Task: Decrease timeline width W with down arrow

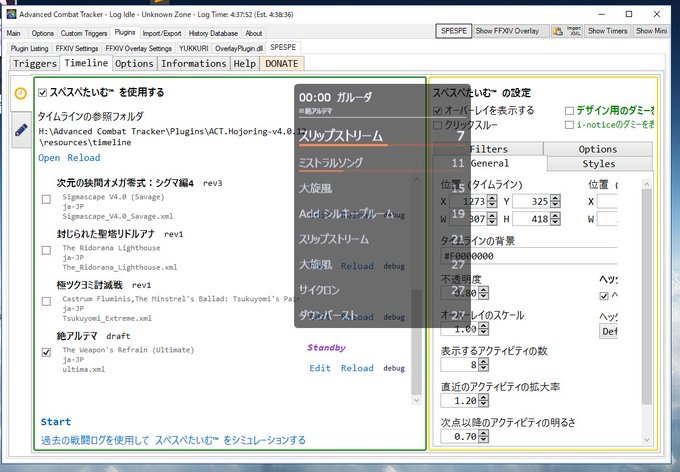Action: (x=492, y=222)
